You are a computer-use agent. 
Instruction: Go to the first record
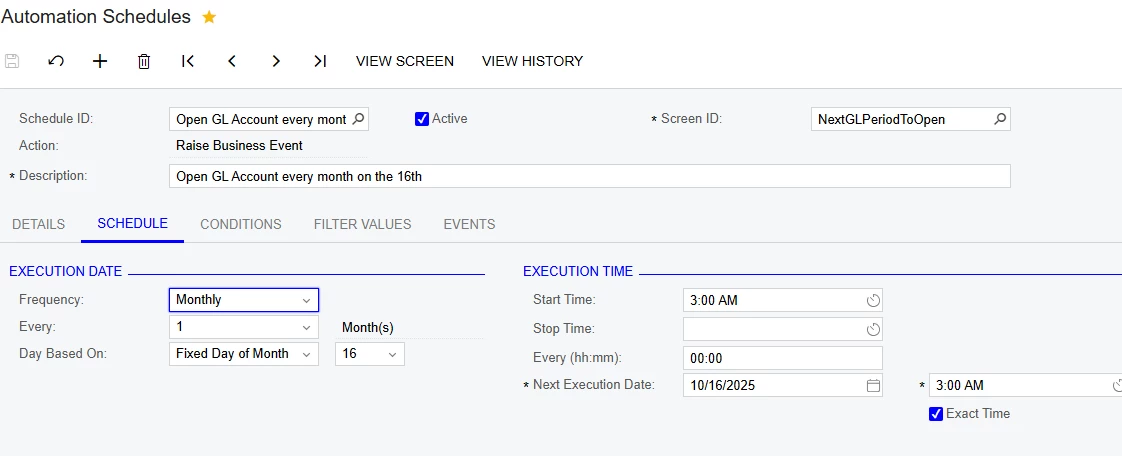pos(188,61)
